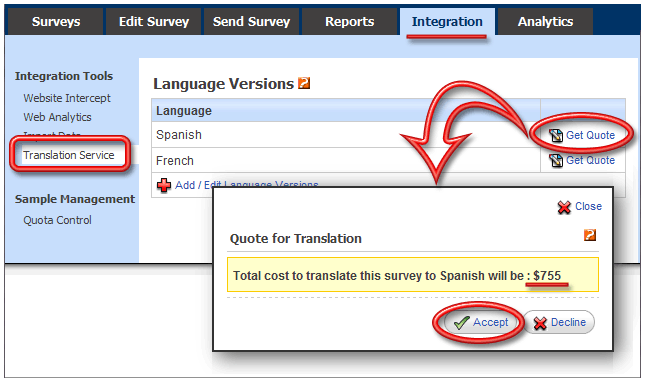Open Quota Control under Sample Management
This screenshot has width=645, height=382.
[57, 220]
